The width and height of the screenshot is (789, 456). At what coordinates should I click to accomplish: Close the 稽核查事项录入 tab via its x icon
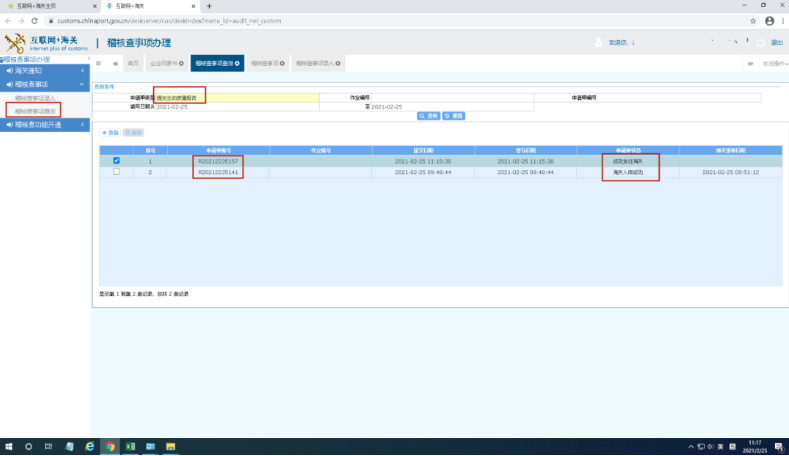click(x=338, y=63)
